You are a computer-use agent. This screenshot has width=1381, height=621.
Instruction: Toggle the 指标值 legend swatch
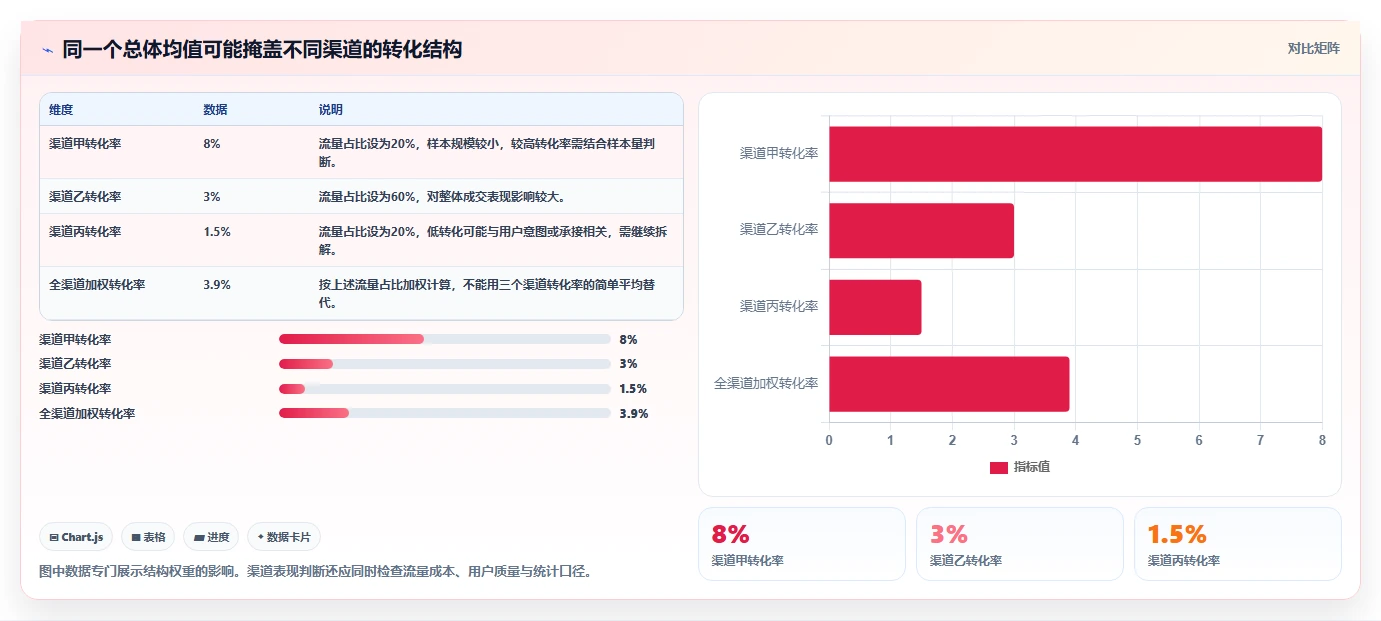tap(998, 468)
